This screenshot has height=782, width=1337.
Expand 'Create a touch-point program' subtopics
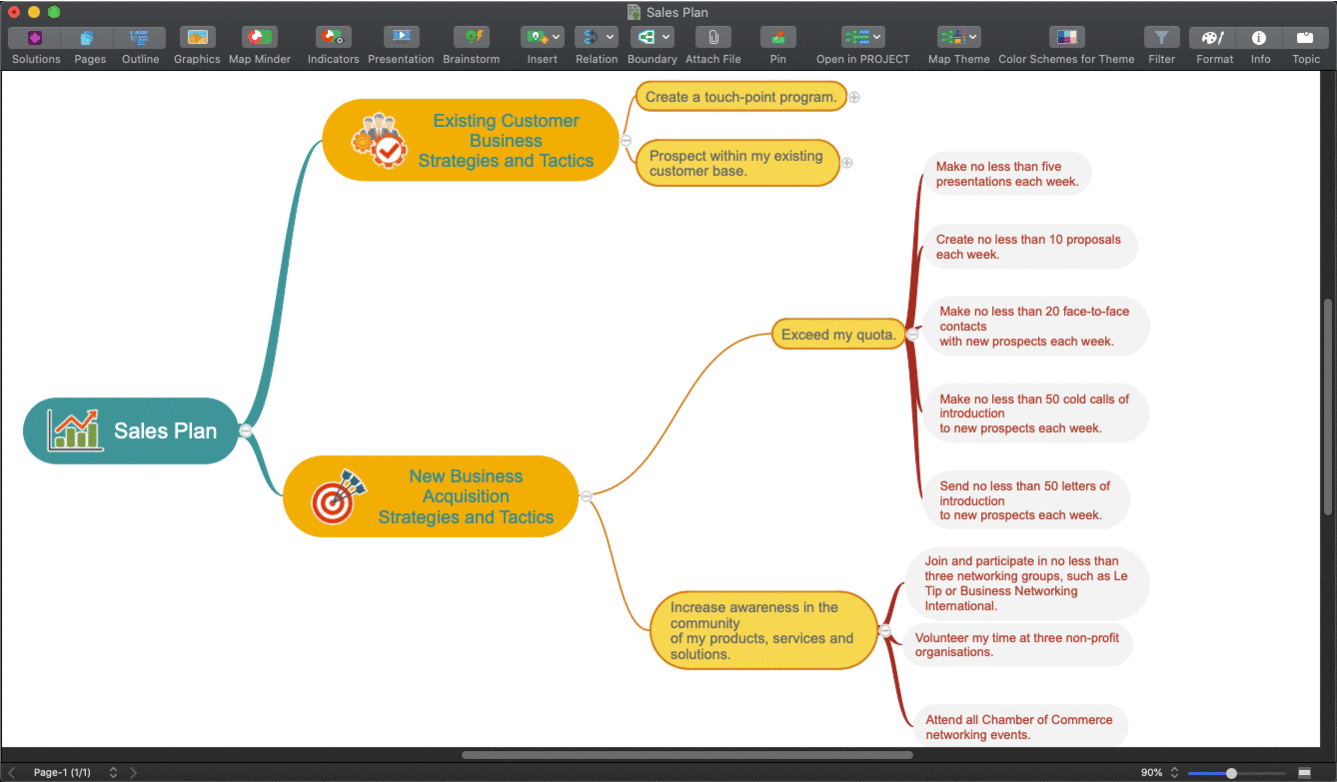(855, 97)
